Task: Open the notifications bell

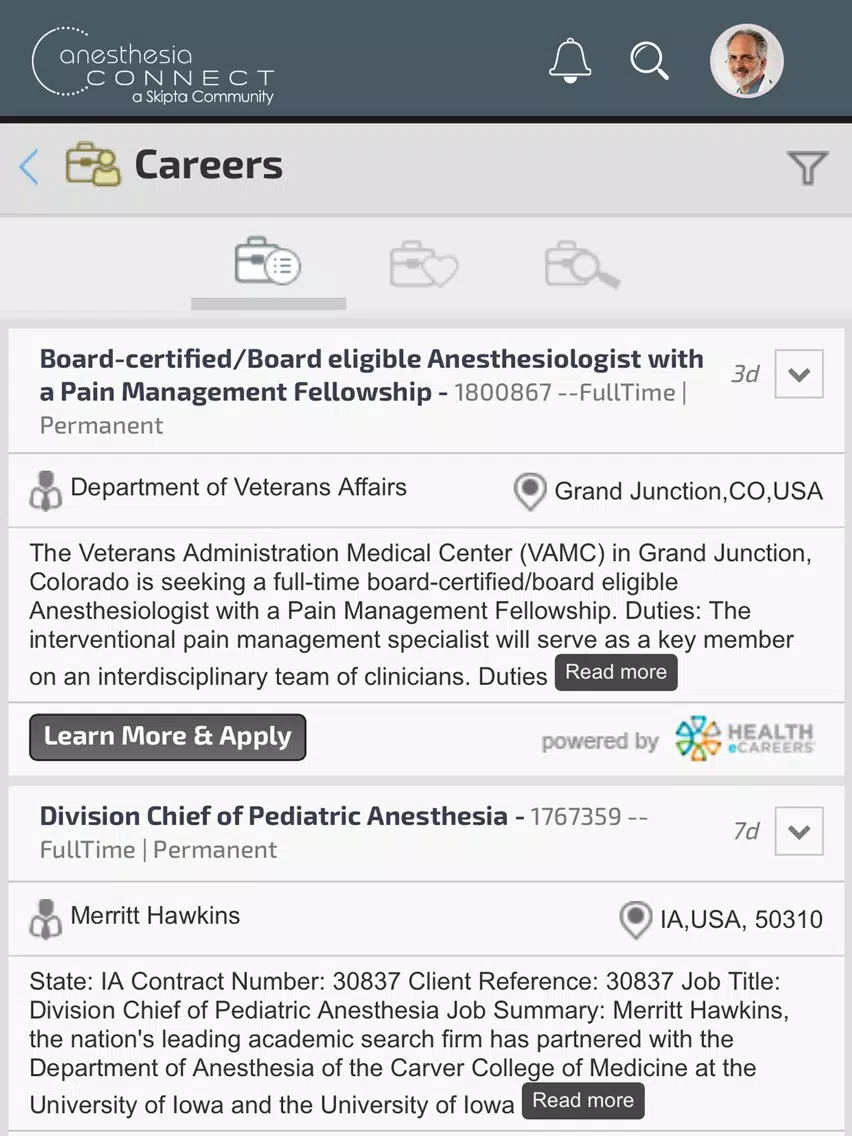Action: click(570, 60)
